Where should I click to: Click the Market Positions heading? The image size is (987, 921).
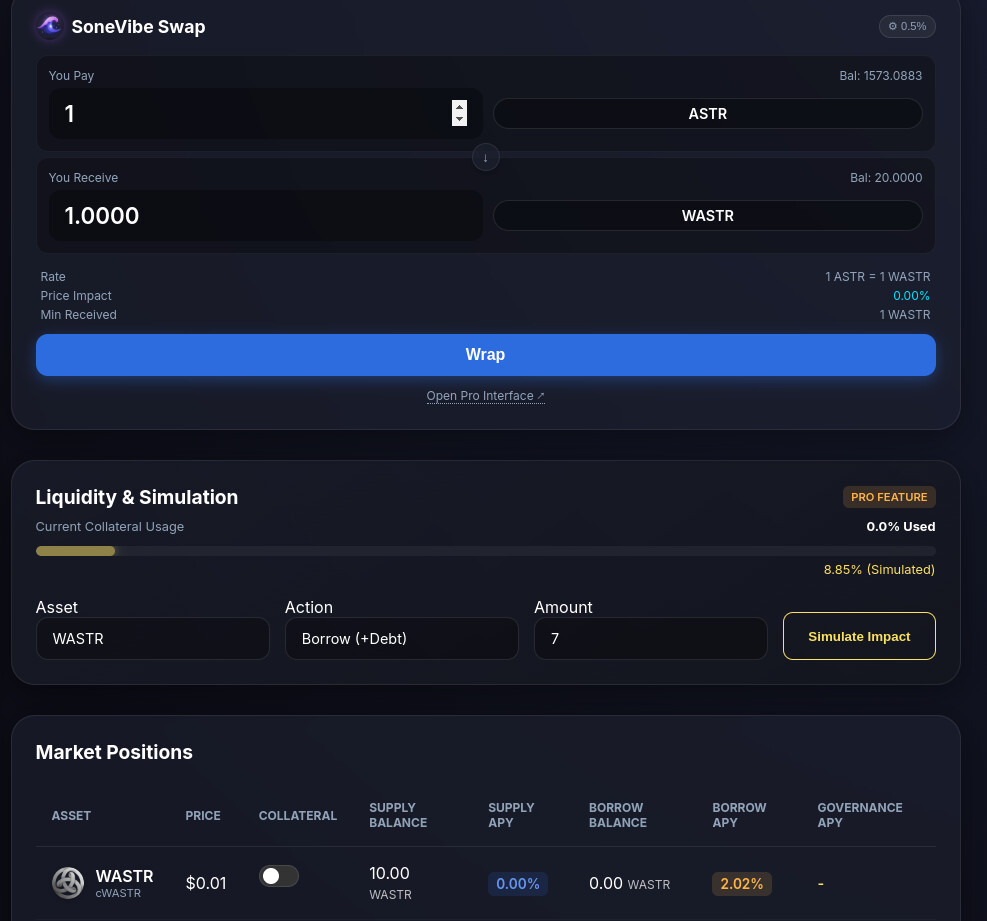pos(114,752)
